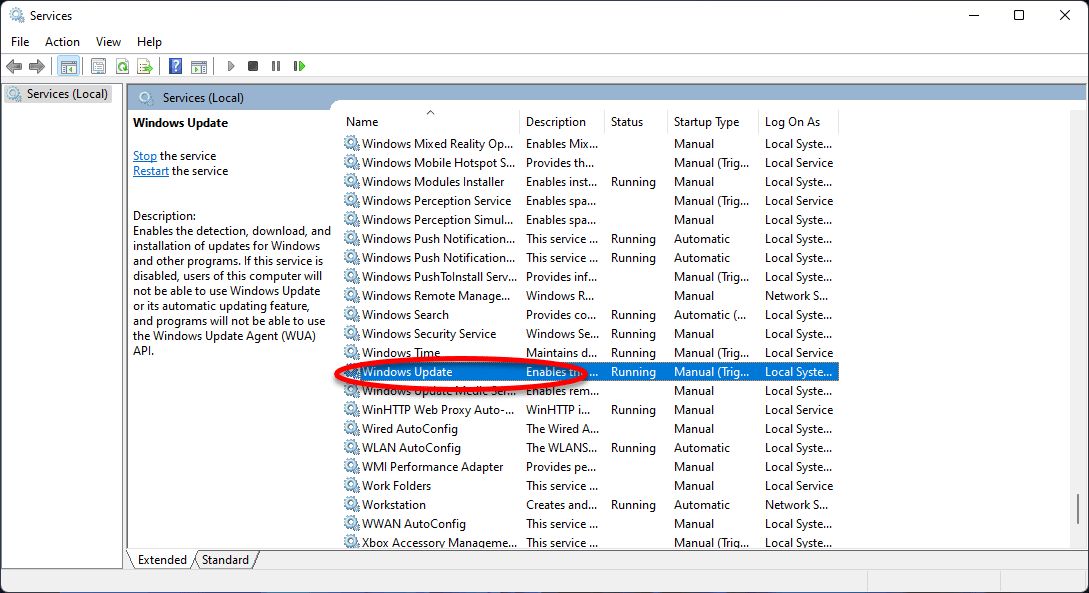Select the Windows PushToInstall service name
The image size is (1089, 593).
(x=439, y=276)
